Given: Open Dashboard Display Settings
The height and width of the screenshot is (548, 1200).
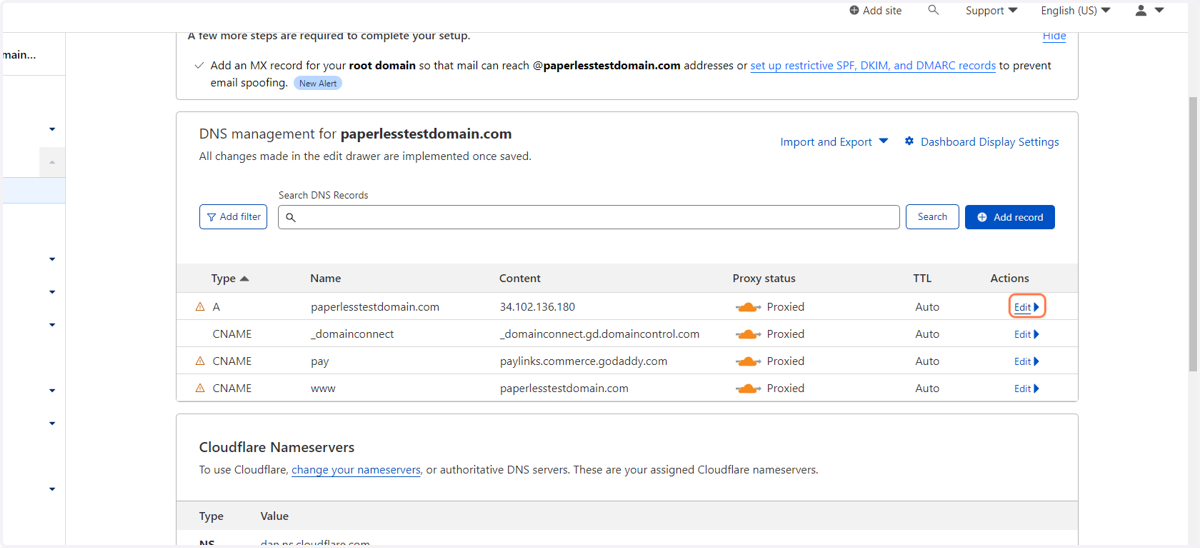Looking at the screenshot, I should tap(981, 142).
